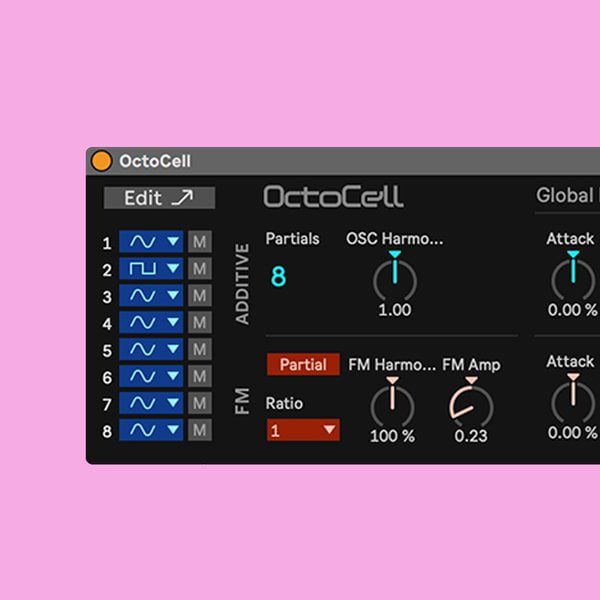Mute oscillator 4 with its M button
Screen dimensions: 600x600
tap(200, 322)
